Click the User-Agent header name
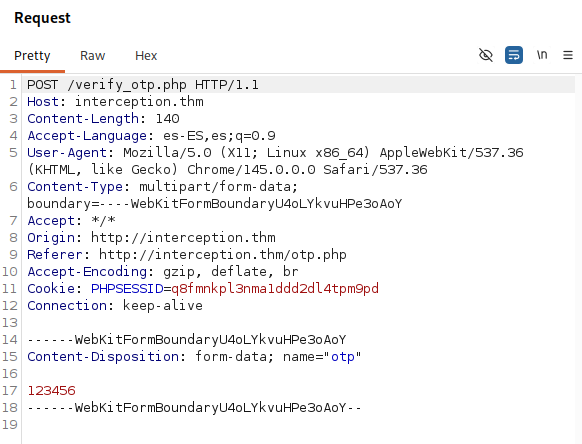The height and width of the screenshot is (444, 582). click(67, 153)
